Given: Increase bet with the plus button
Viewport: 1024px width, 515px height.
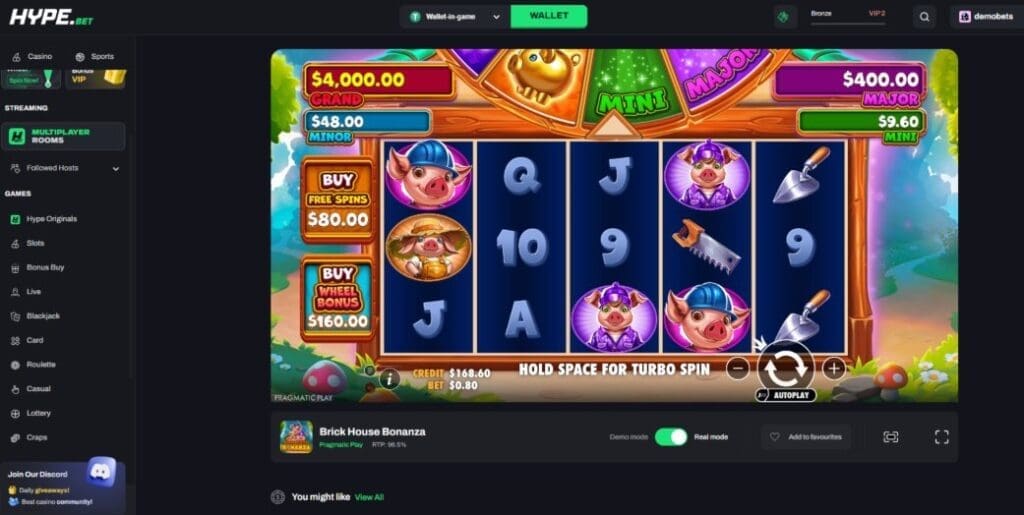Looking at the screenshot, I should point(833,369).
